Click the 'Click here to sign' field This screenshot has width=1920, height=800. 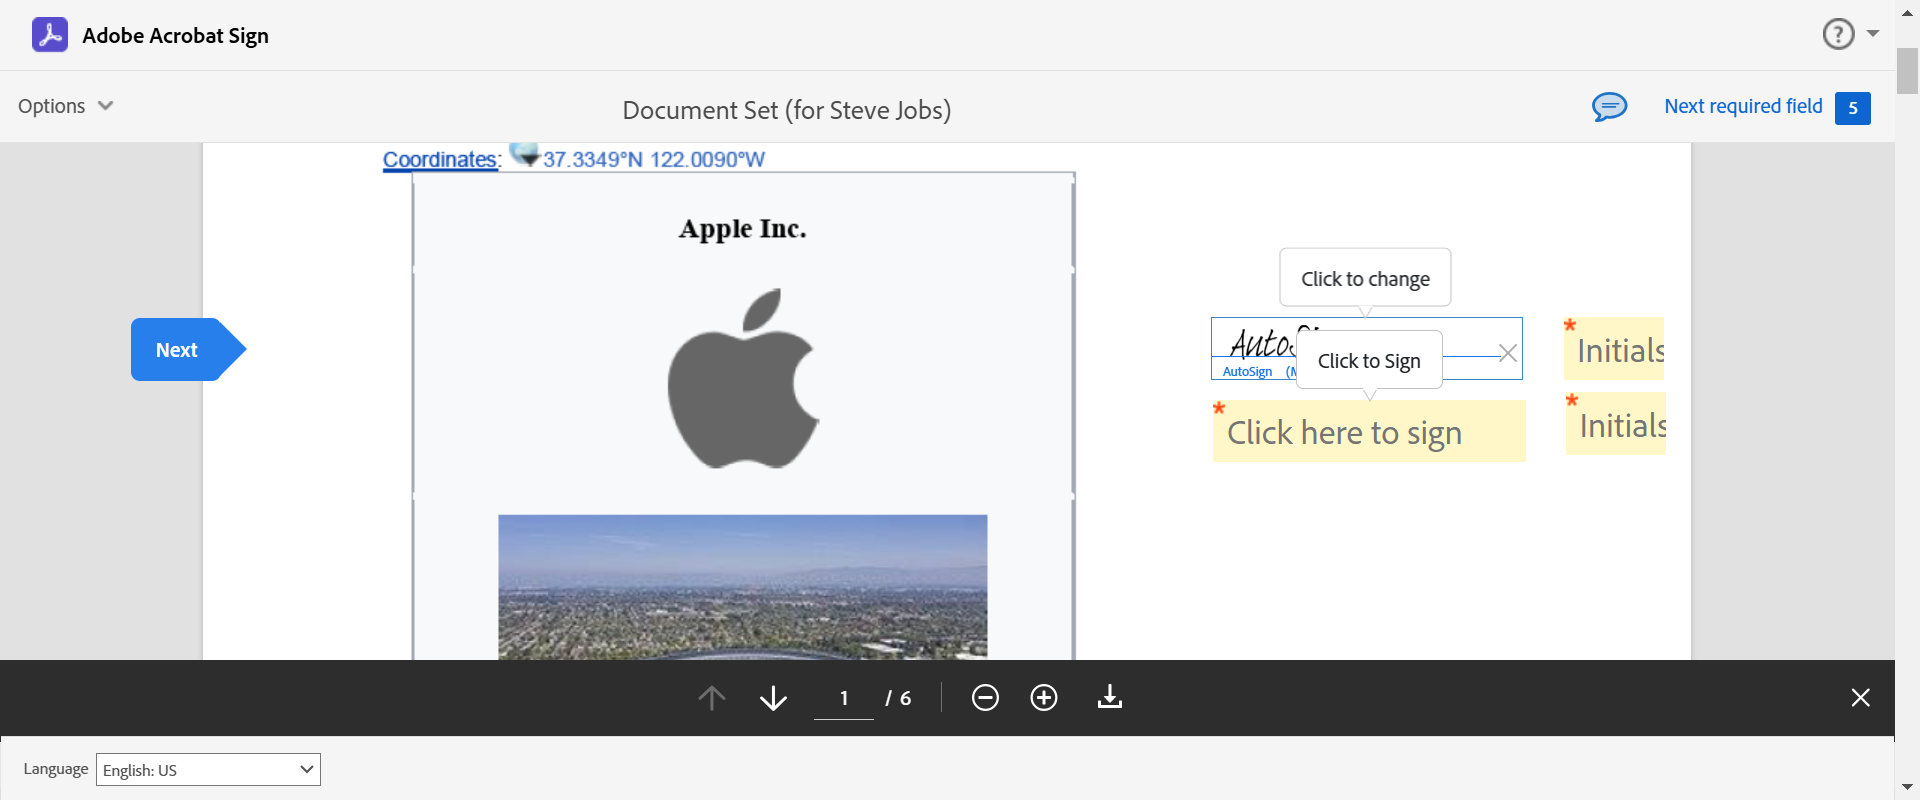click(1369, 431)
